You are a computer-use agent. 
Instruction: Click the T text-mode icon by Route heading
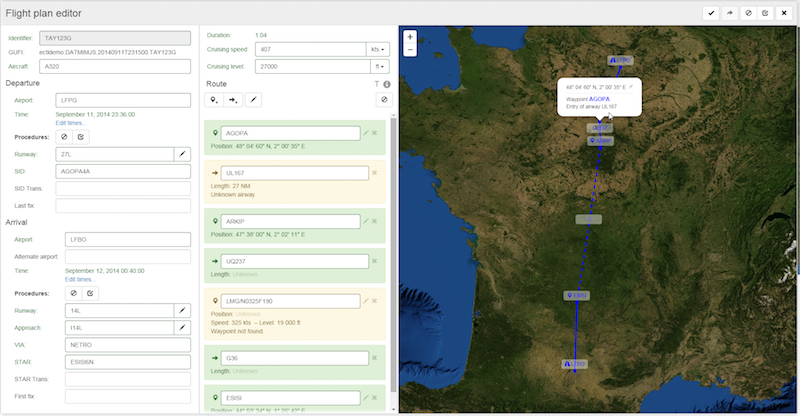click(x=377, y=84)
